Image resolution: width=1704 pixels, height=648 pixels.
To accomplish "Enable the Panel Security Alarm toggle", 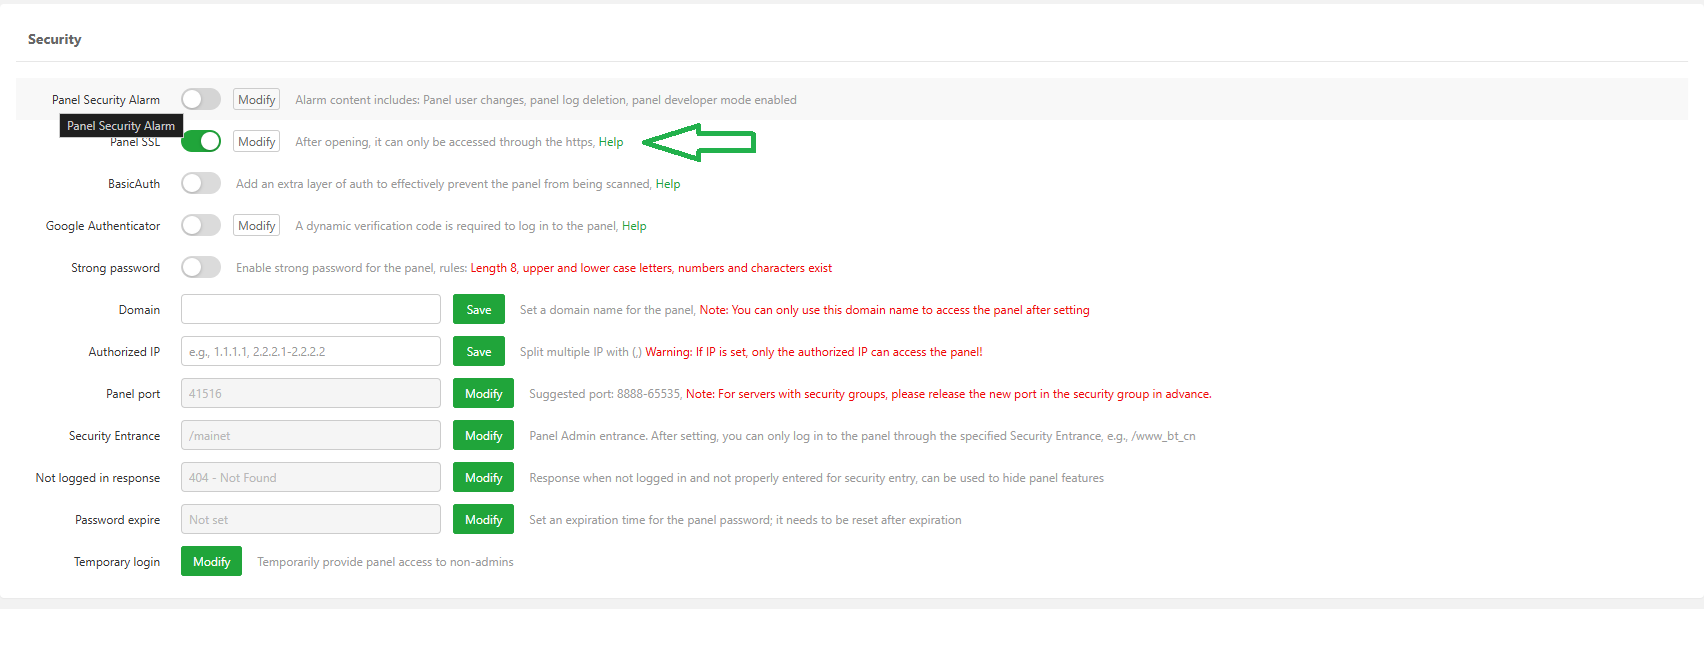I will [x=201, y=99].
